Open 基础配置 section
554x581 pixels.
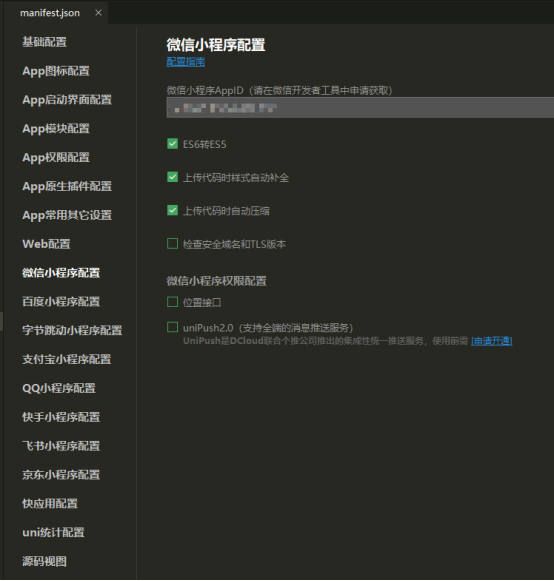(x=44, y=42)
